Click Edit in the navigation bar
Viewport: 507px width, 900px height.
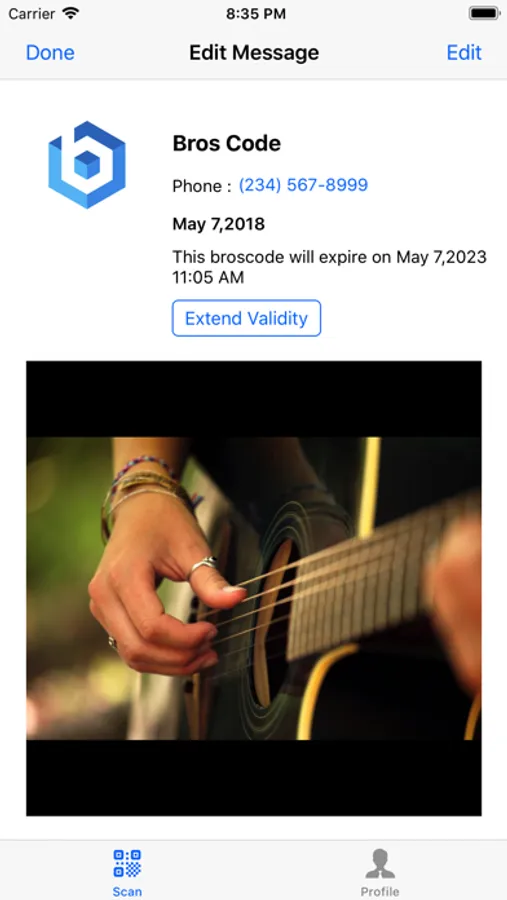click(x=464, y=53)
